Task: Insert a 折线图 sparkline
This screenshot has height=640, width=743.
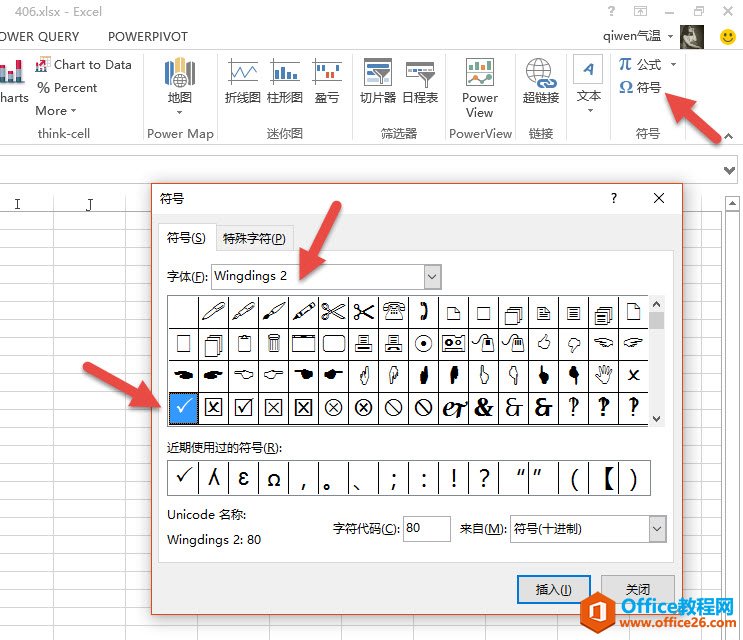Action: pos(243,81)
